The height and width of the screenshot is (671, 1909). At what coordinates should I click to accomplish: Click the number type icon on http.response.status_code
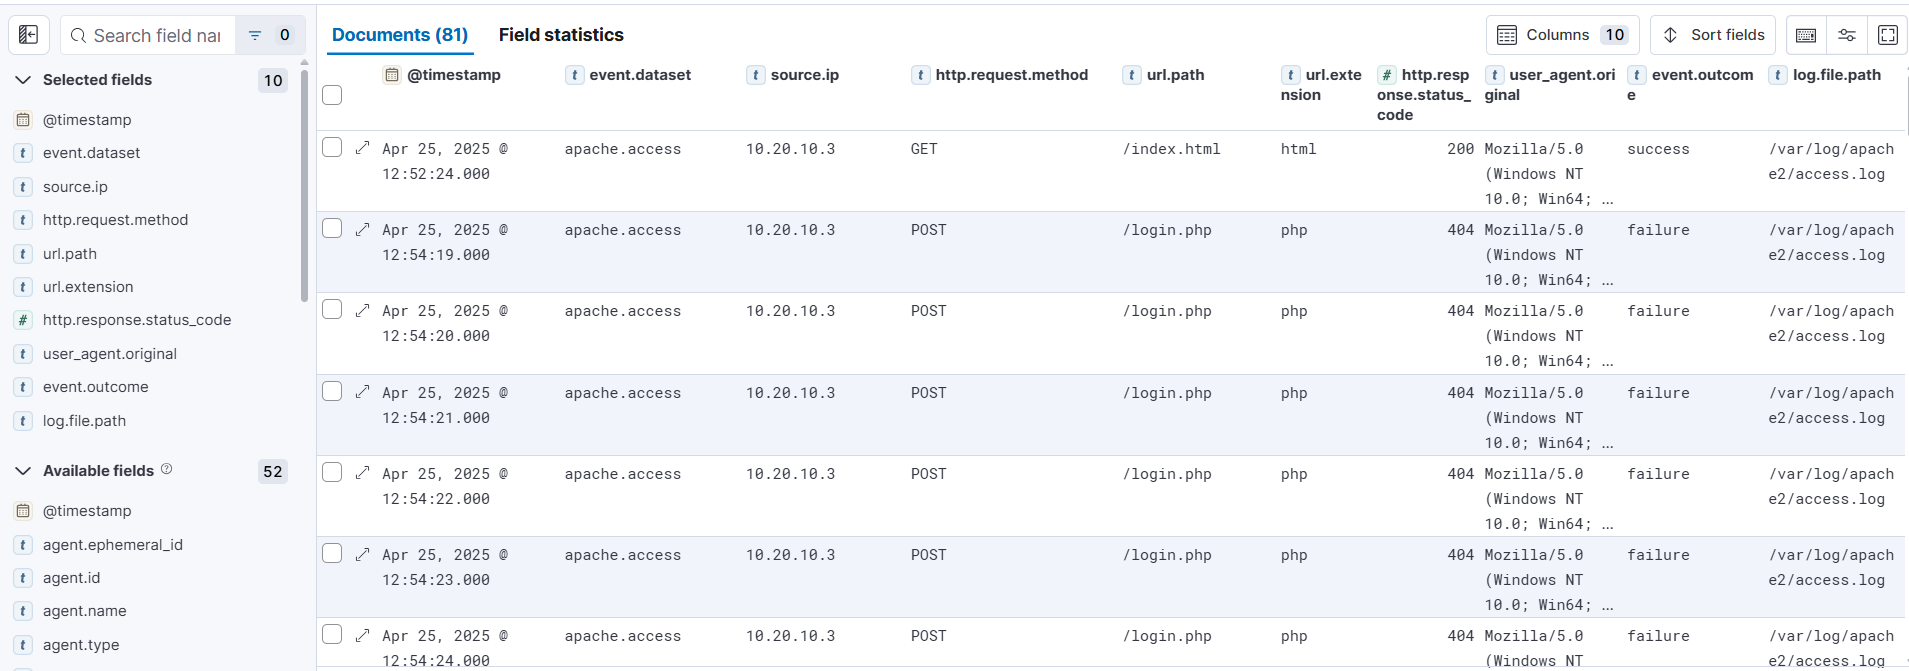(x=1386, y=74)
